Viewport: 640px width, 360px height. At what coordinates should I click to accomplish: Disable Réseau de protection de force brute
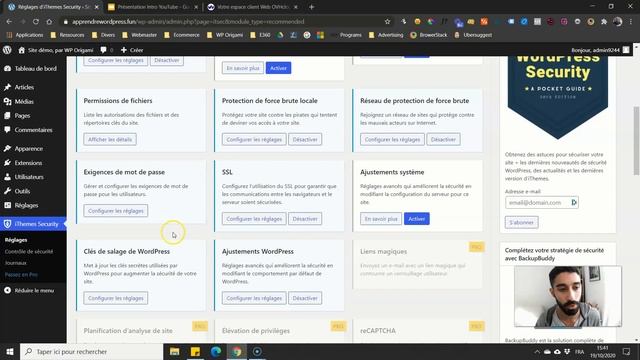[x=443, y=139]
